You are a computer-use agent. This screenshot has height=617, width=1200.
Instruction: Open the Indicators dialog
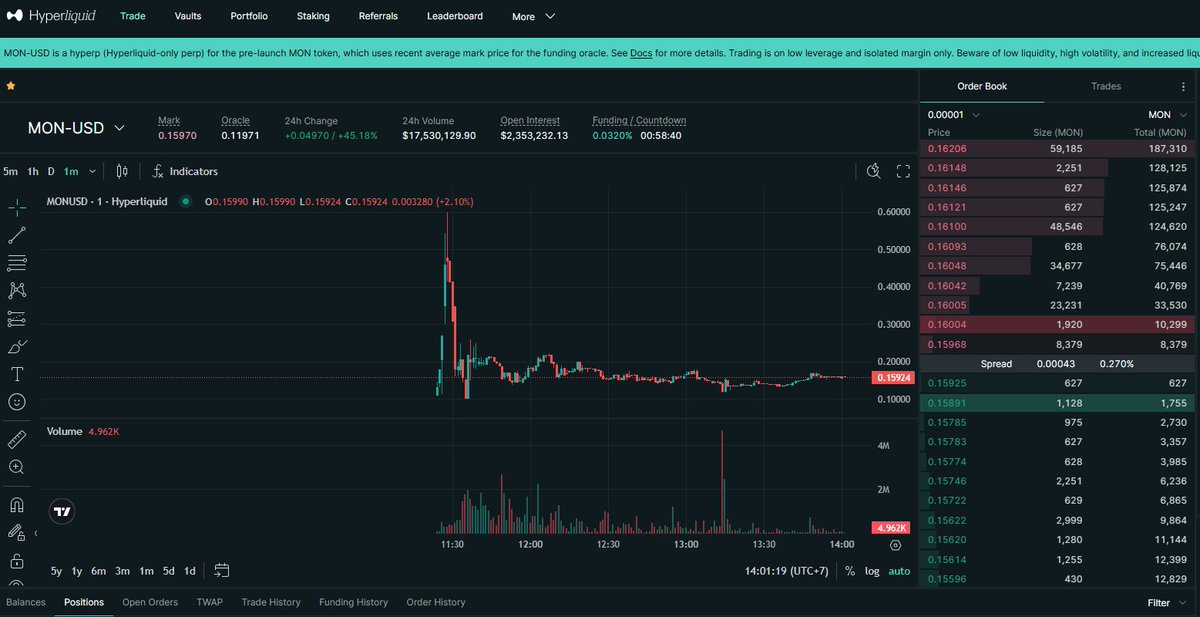185,171
